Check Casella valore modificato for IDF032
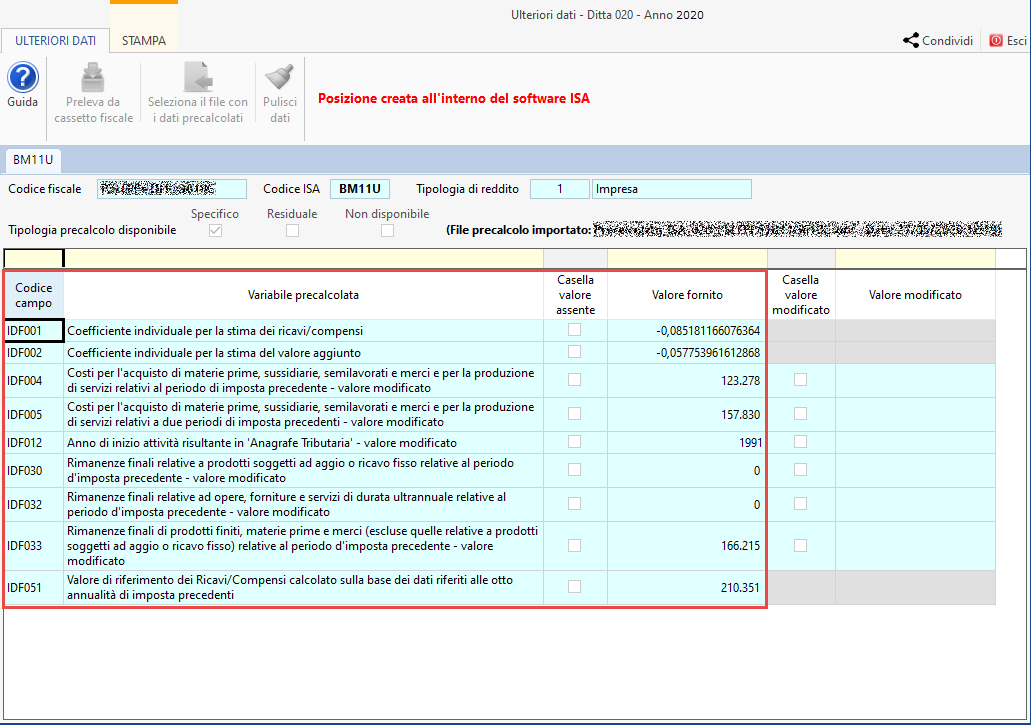This screenshot has width=1031, height=725. 800,504
